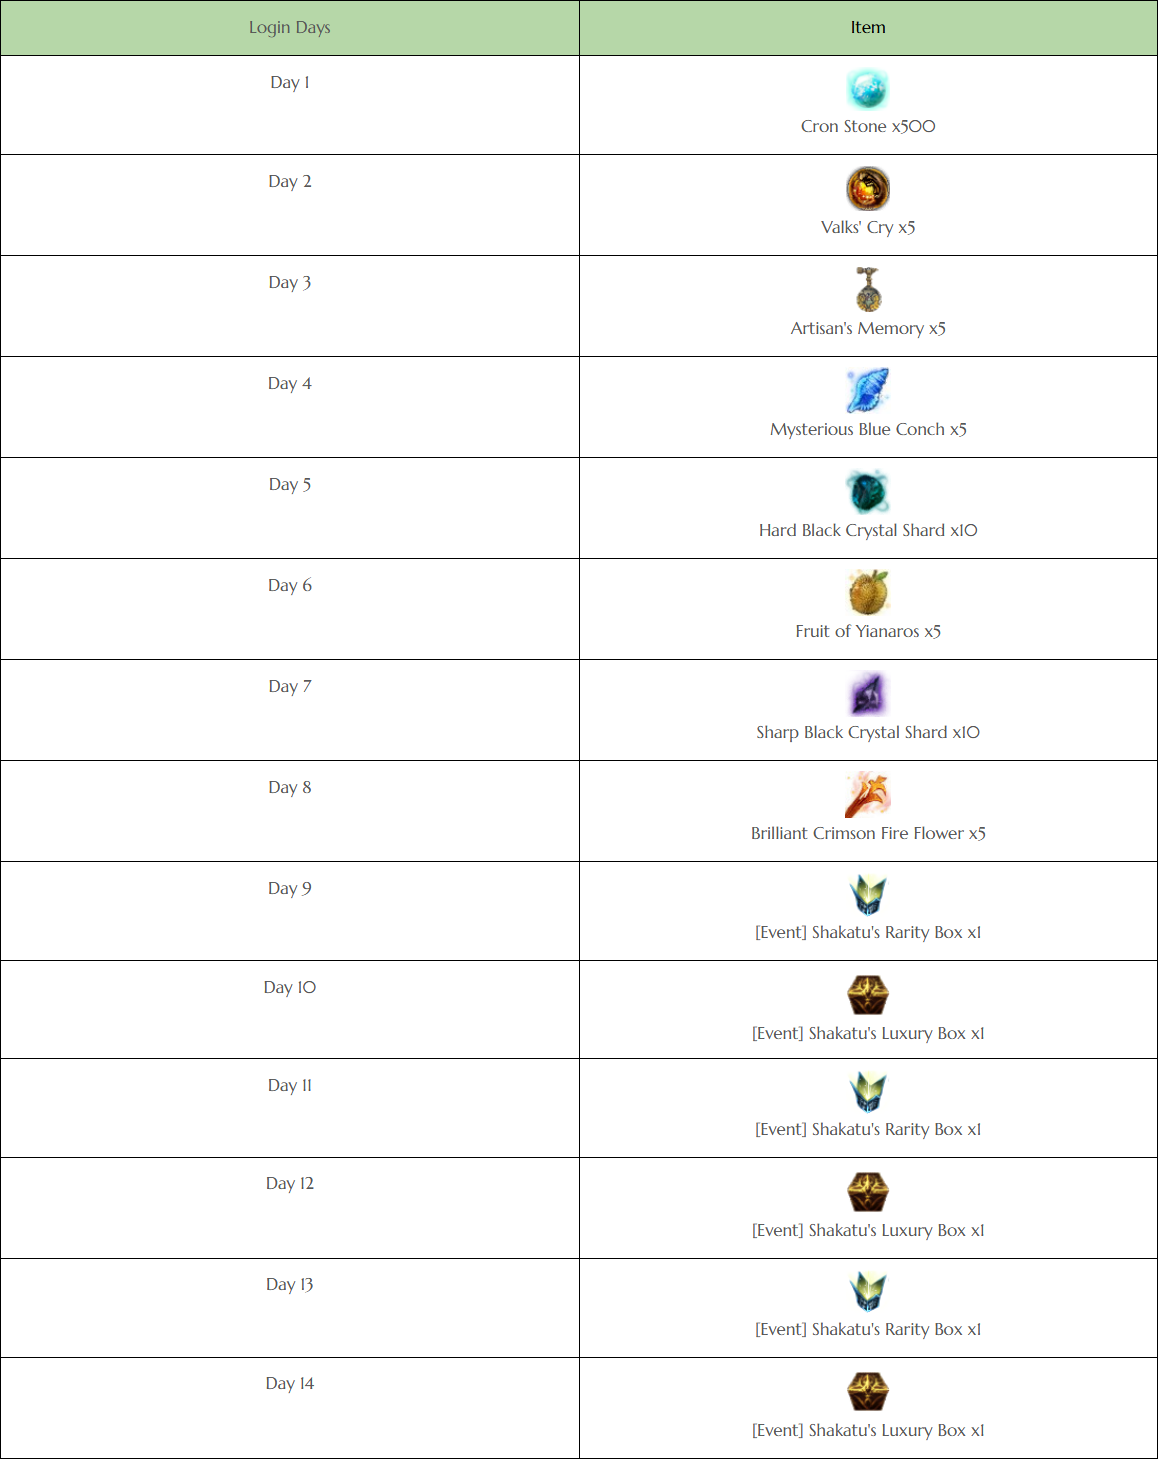The image size is (1158, 1459).
Task: Click the Cron Stone x500 label
Action: pos(868,127)
